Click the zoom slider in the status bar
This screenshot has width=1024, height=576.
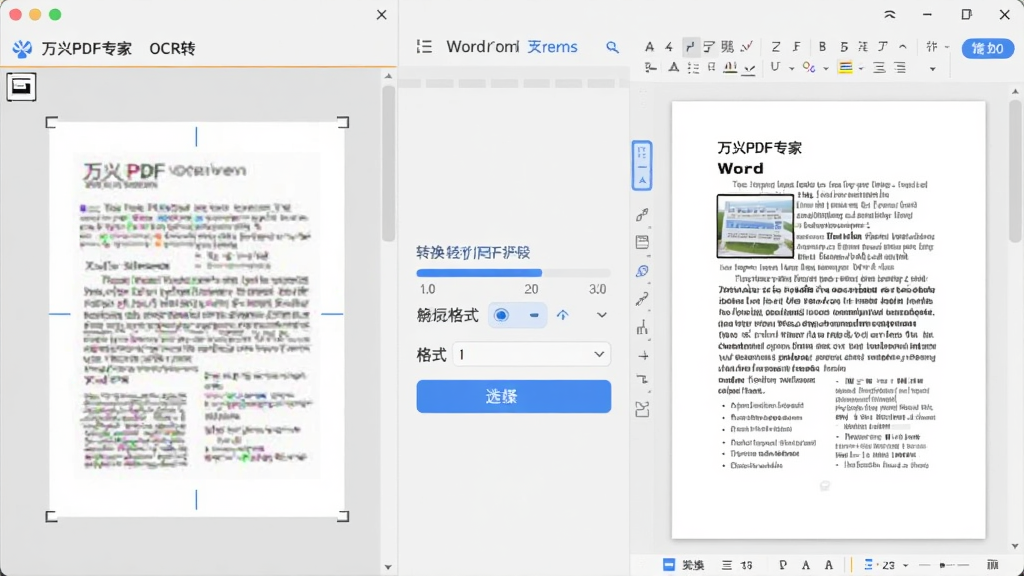tap(944, 565)
